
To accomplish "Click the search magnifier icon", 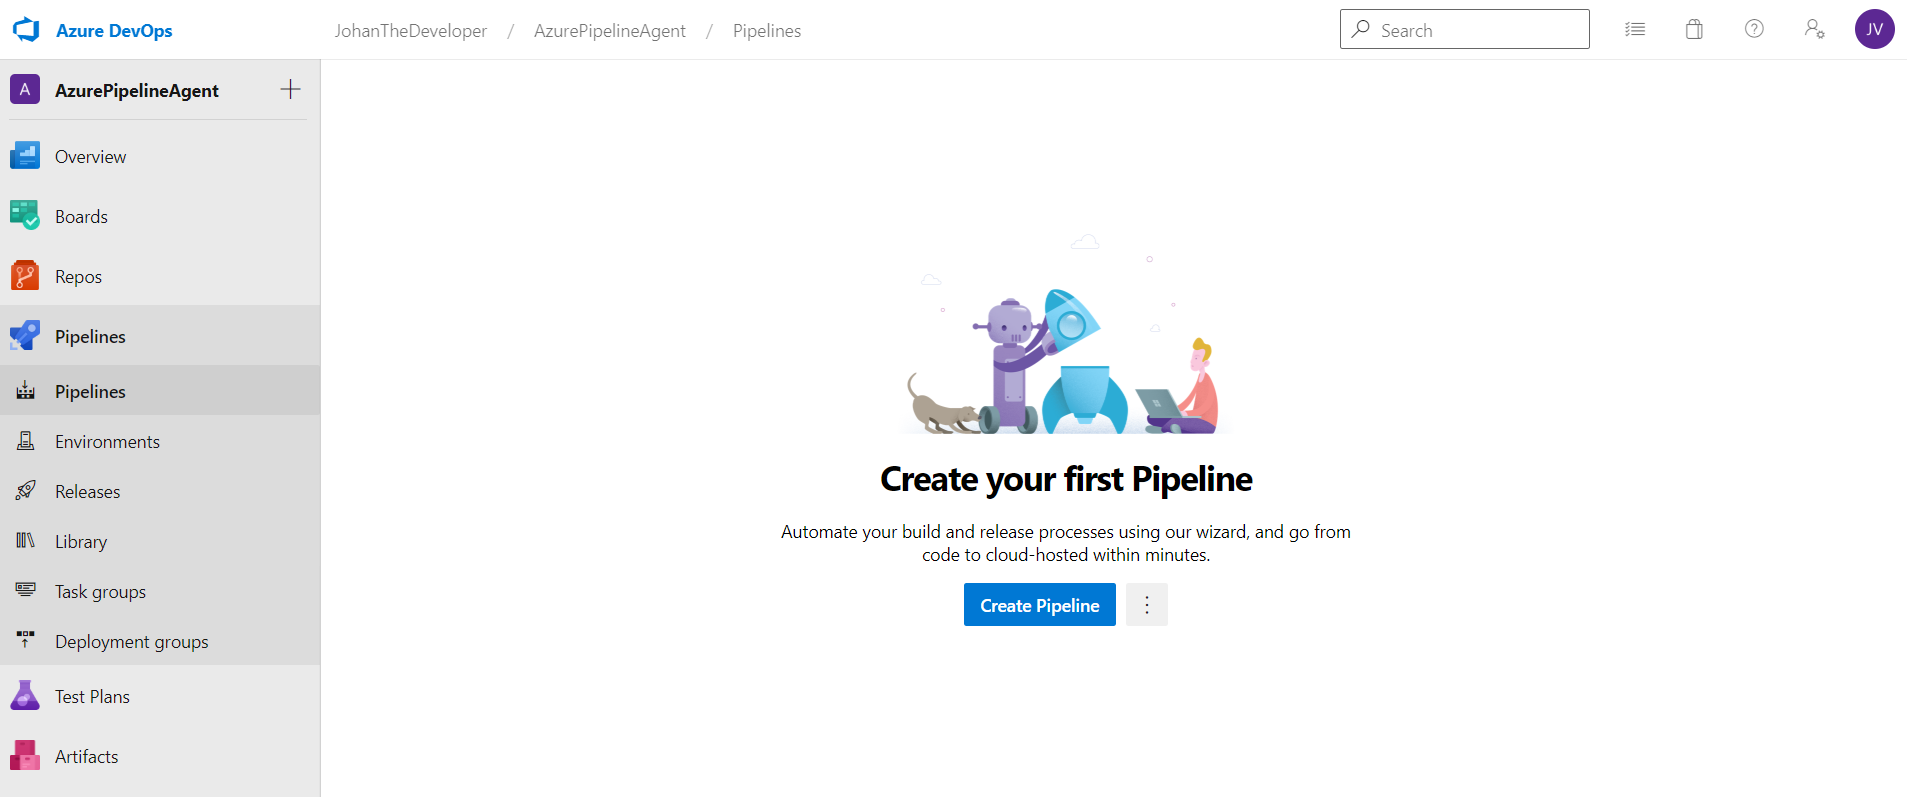I will click(x=1360, y=29).
